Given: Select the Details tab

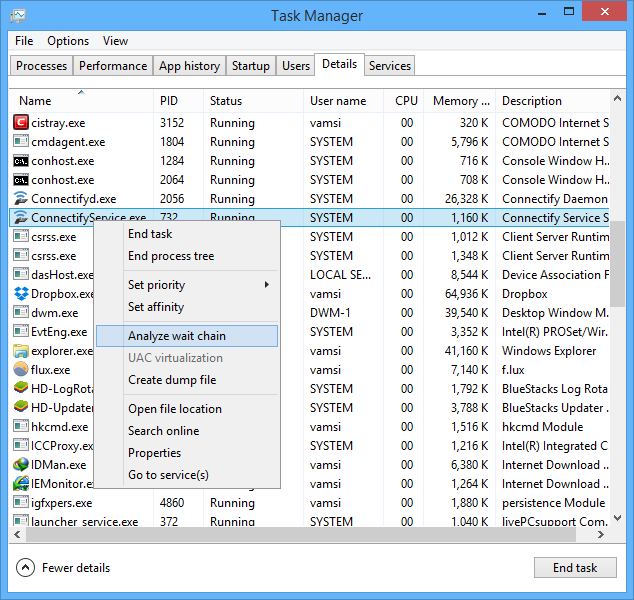Looking at the screenshot, I should (339, 64).
